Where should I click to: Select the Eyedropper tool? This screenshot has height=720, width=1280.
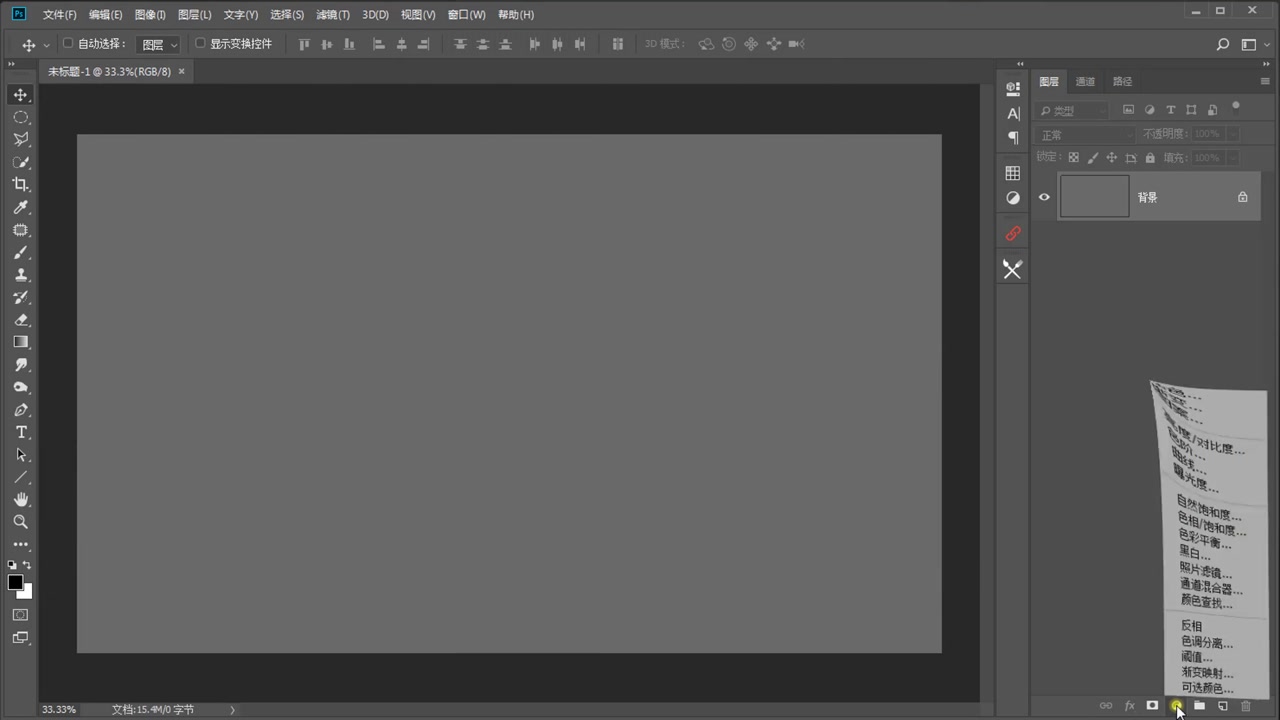[x=20, y=207]
